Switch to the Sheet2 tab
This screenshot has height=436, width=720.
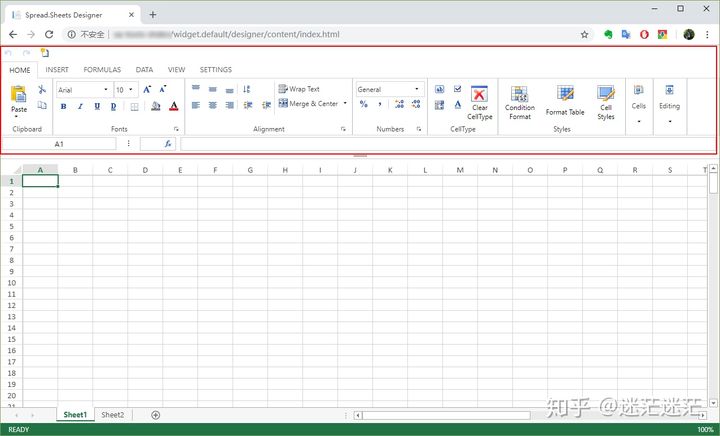pyautogui.click(x=112, y=415)
